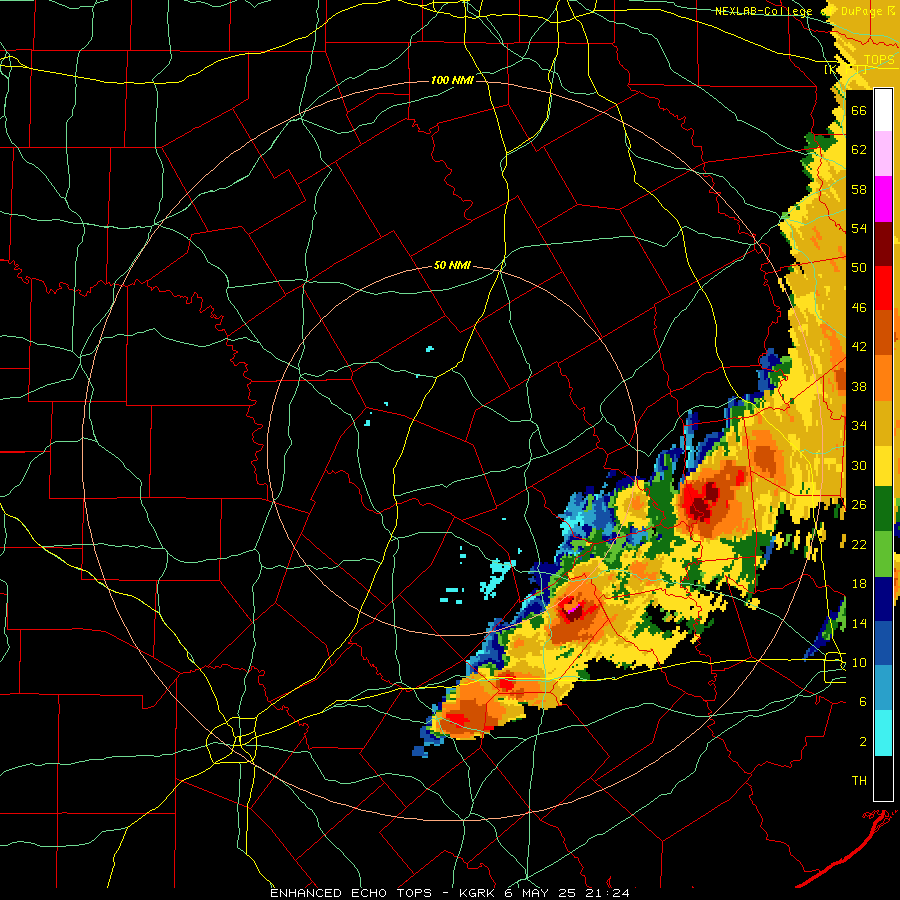The width and height of the screenshot is (900, 900).
Task: Click the 'TOPS' legend heading
Action: click(879, 60)
